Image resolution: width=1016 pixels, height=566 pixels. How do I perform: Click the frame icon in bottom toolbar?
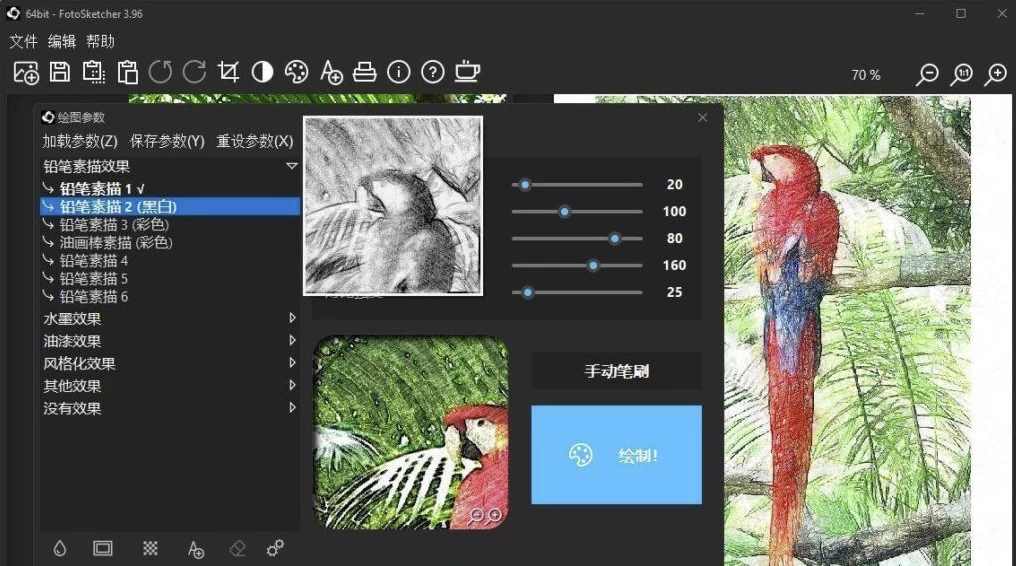point(102,548)
